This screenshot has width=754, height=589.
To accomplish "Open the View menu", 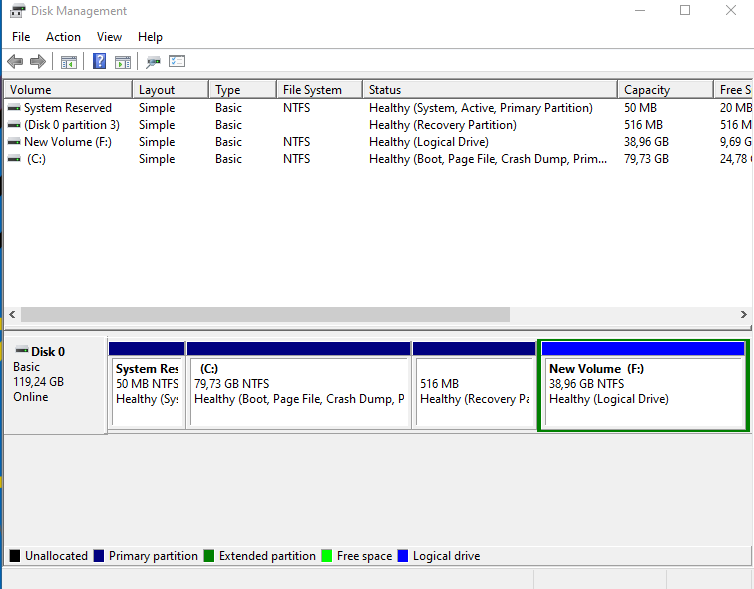I will click(109, 37).
